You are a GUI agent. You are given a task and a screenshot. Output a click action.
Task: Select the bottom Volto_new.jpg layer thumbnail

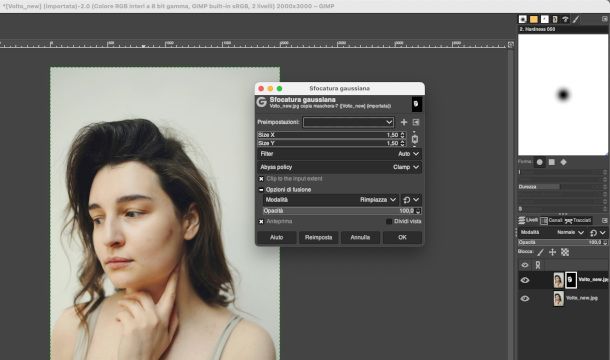(x=558, y=299)
